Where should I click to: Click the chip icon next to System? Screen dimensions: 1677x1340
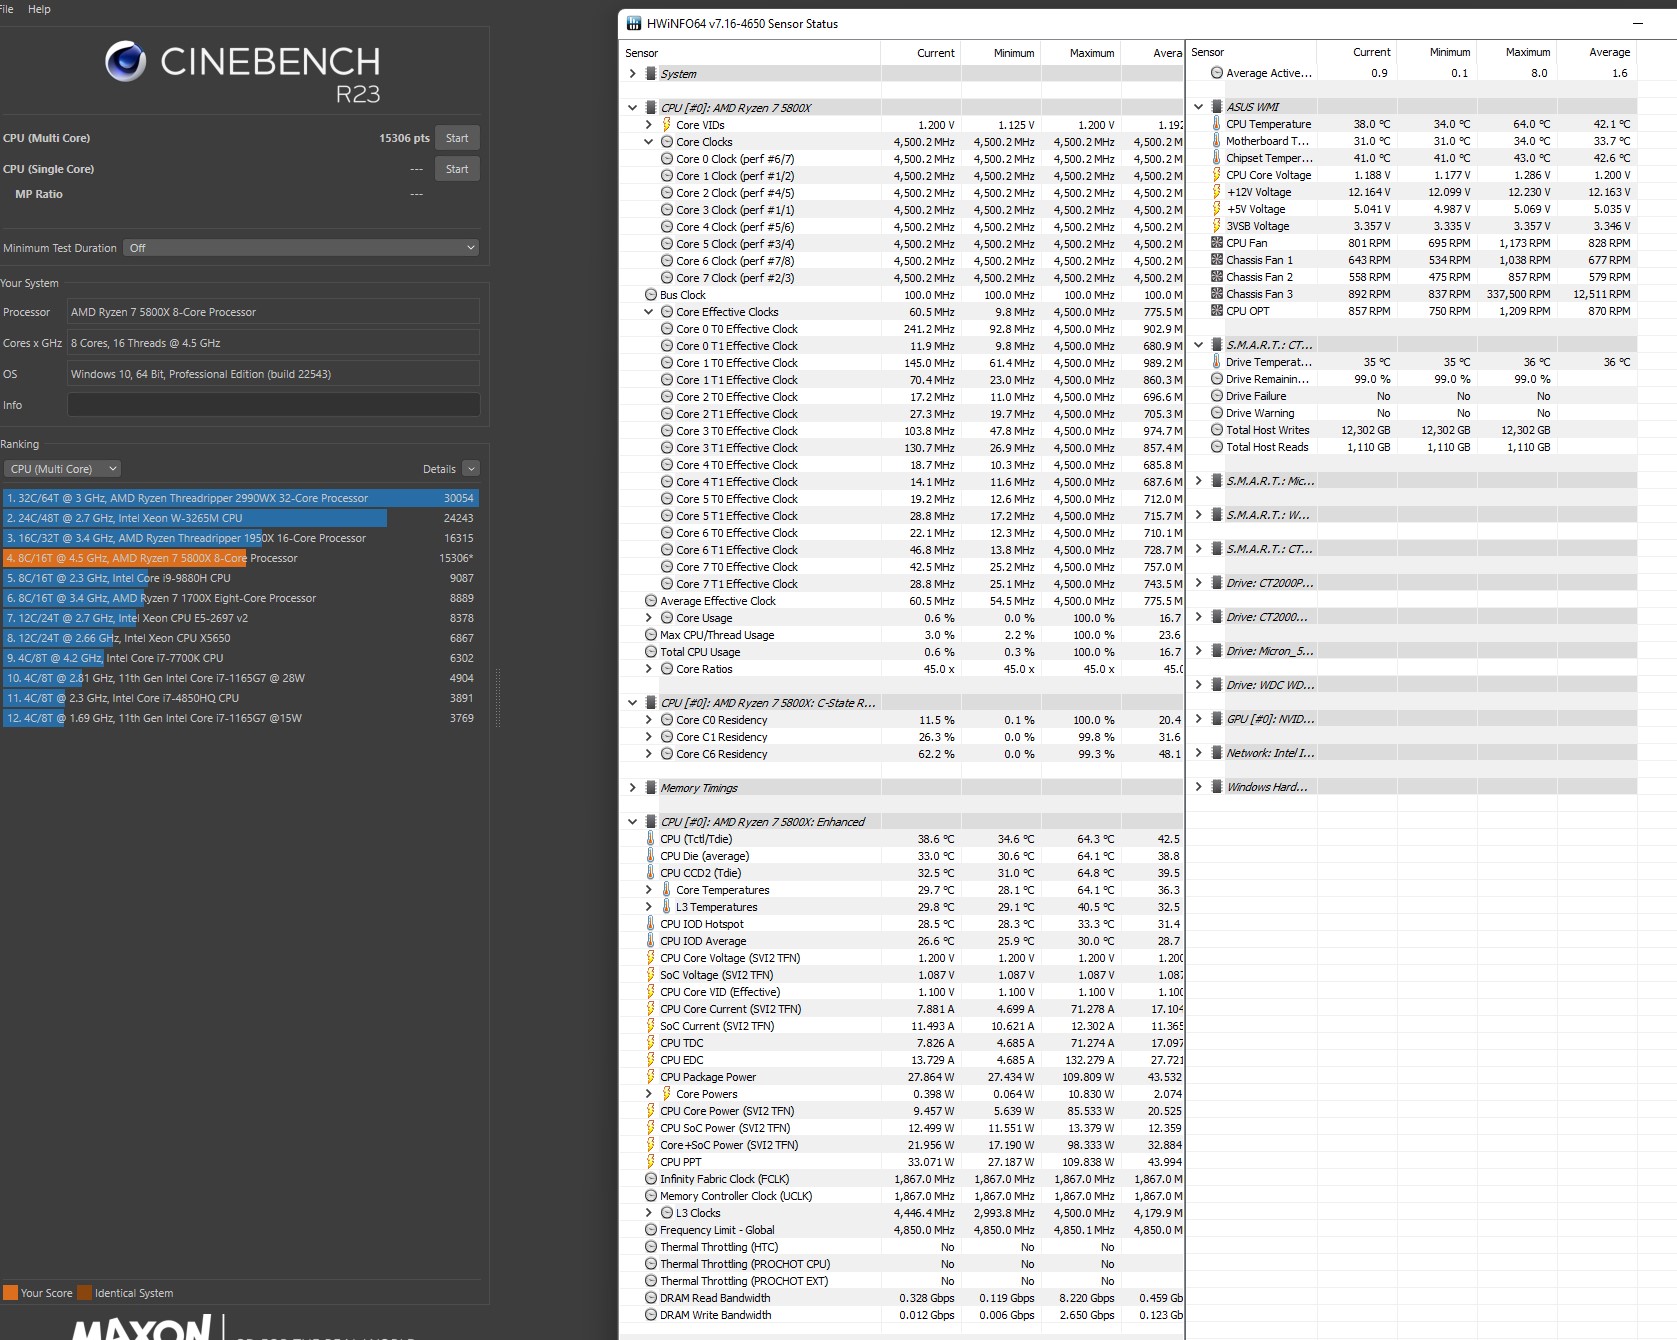(x=651, y=74)
